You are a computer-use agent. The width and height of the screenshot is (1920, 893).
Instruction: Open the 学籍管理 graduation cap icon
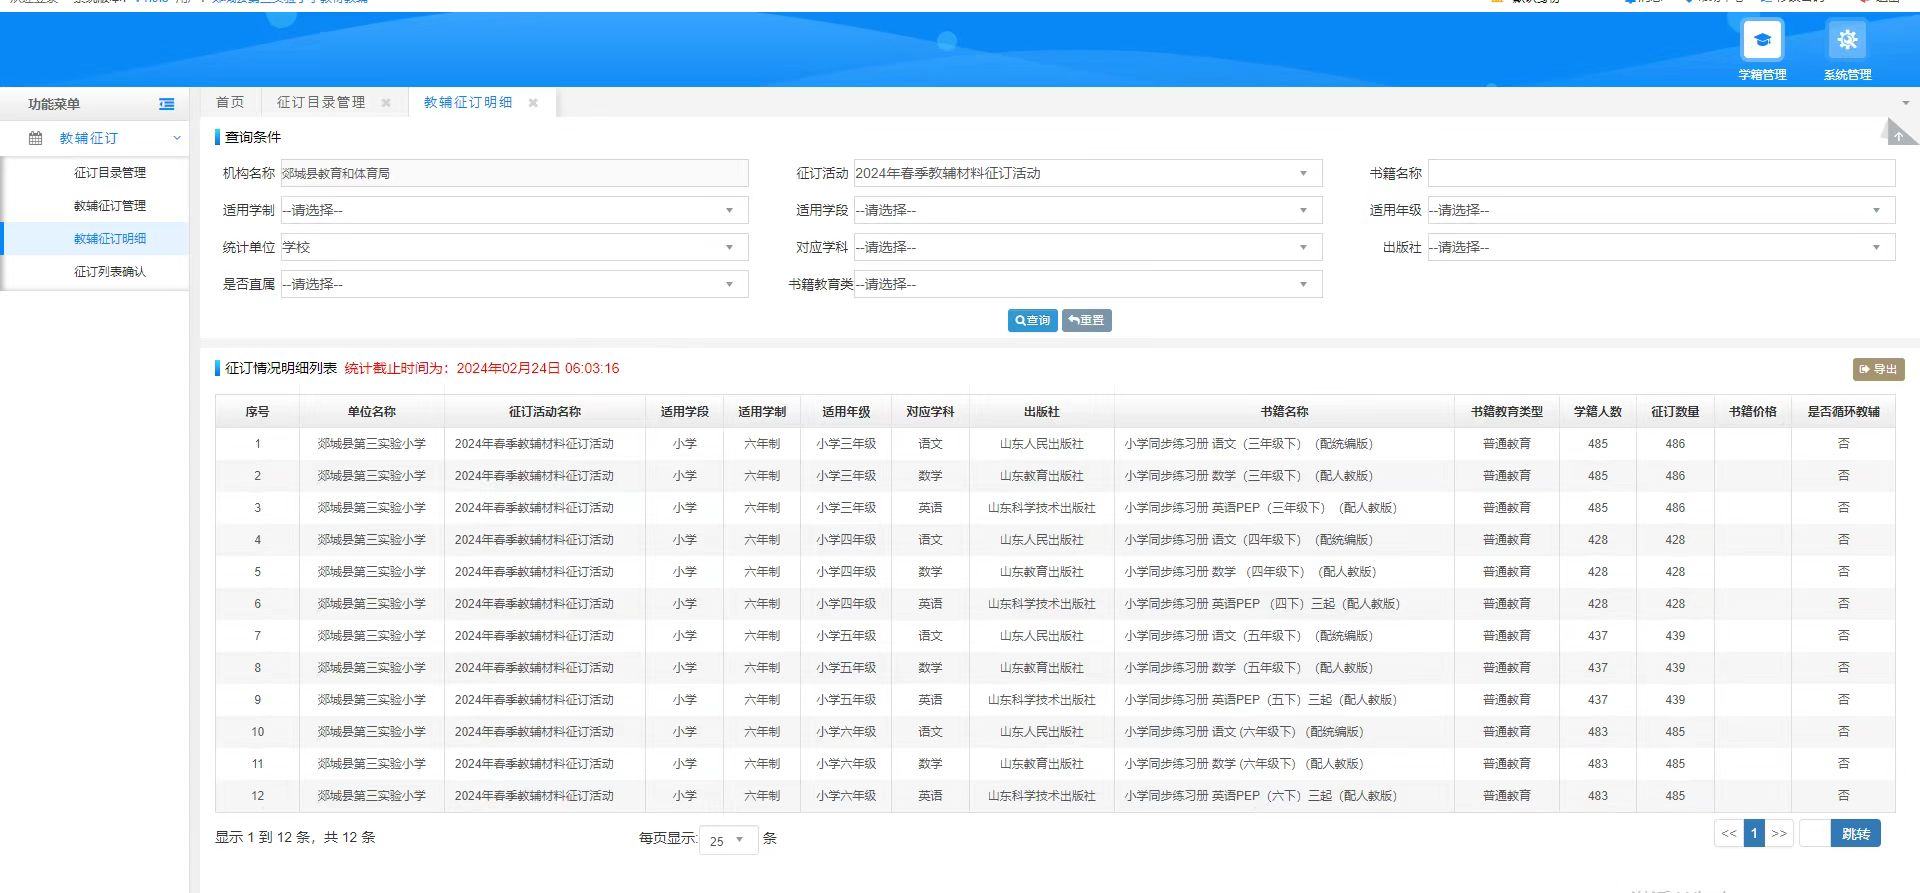1762,41
